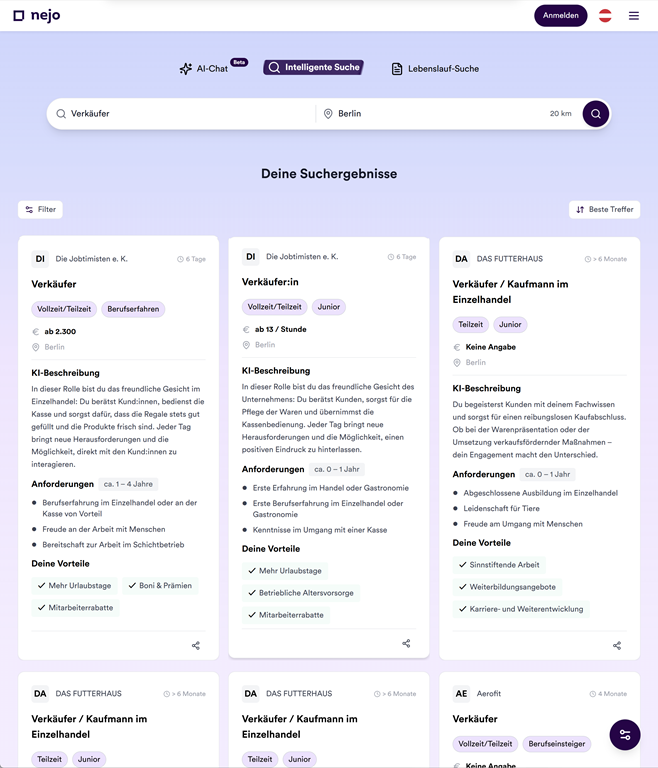Viewport: 658px width, 768px height.
Task: Expand the Beste Treffer sort dropdown
Action: coord(604,210)
